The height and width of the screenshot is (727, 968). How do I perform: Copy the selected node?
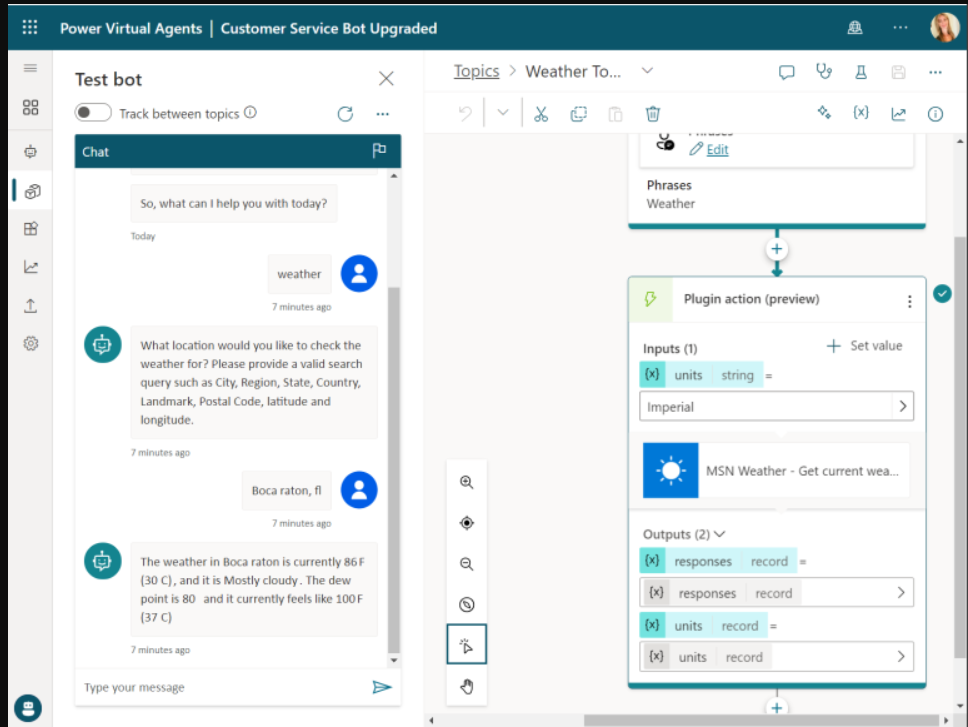click(x=578, y=114)
